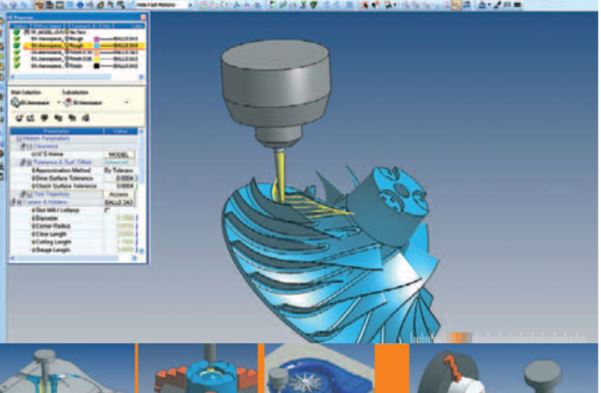
Task: Click the purple color swatch on first Rough row
Action: coord(97,39)
